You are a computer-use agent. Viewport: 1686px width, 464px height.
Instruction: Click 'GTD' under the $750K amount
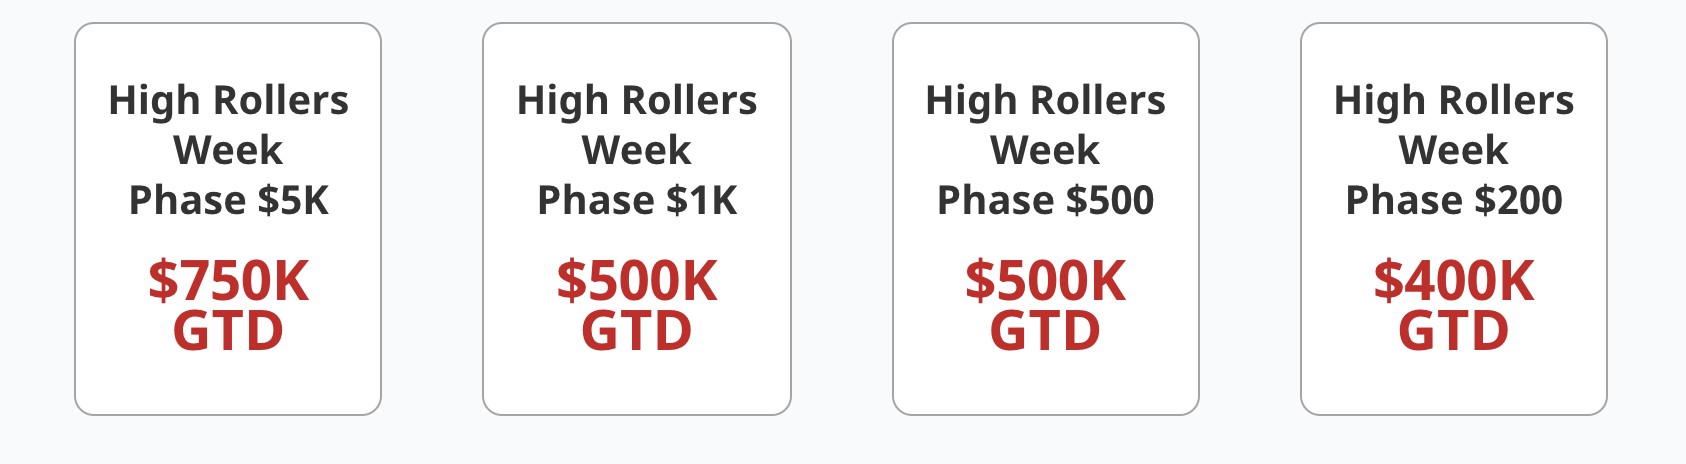click(x=228, y=331)
